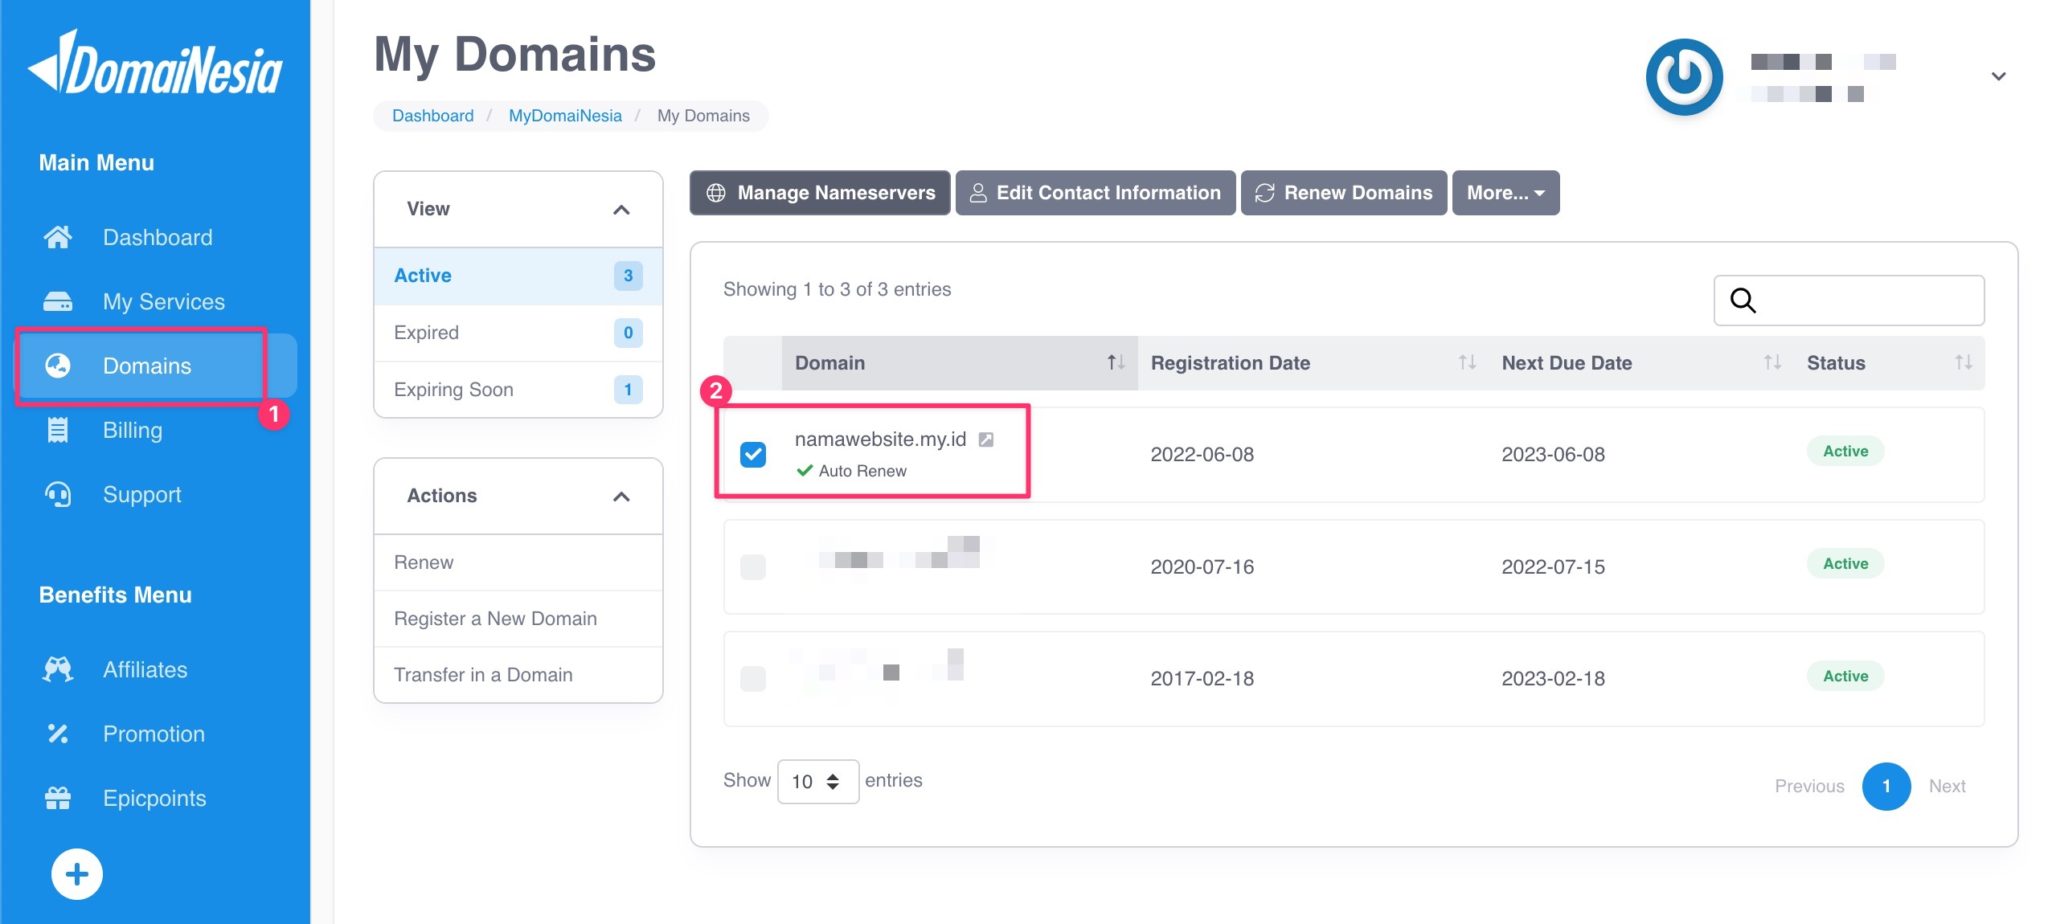Adjust the Show entries count stepper
This screenshot has height=924, width=2048.
[833, 781]
